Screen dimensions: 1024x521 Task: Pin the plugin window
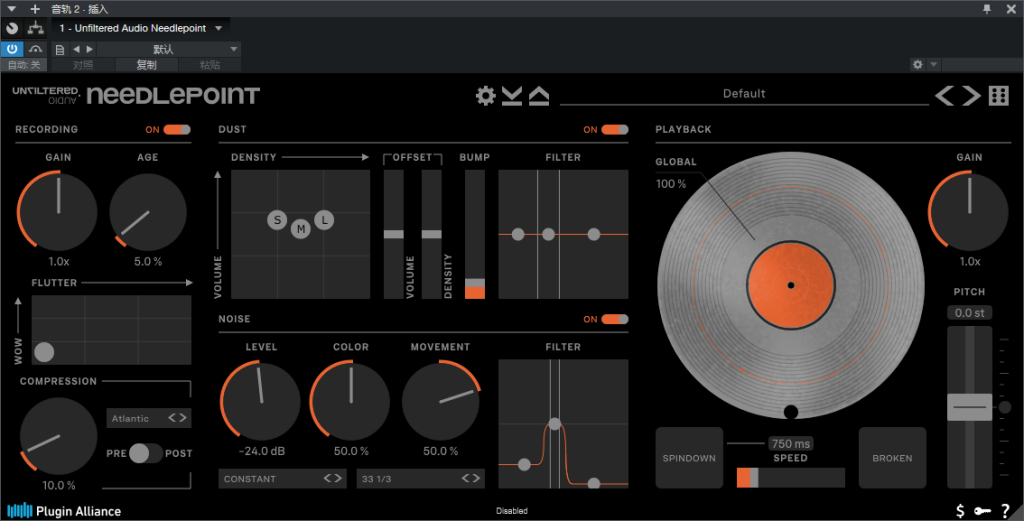pos(987,8)
